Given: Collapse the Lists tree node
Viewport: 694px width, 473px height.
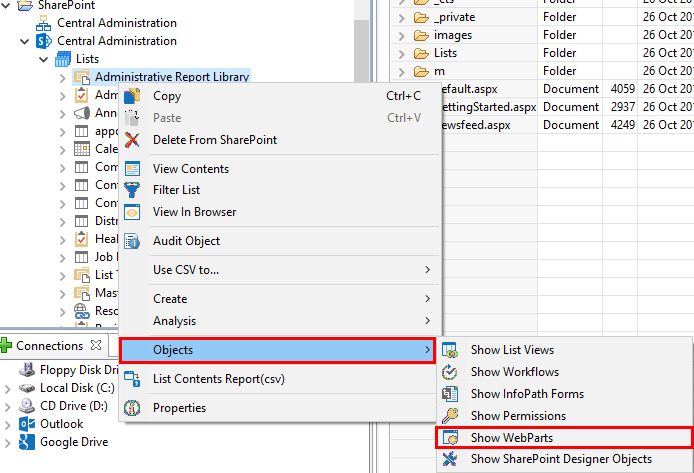Looking at the screenshot, I should pyautogui.click(x=44, y=59).
